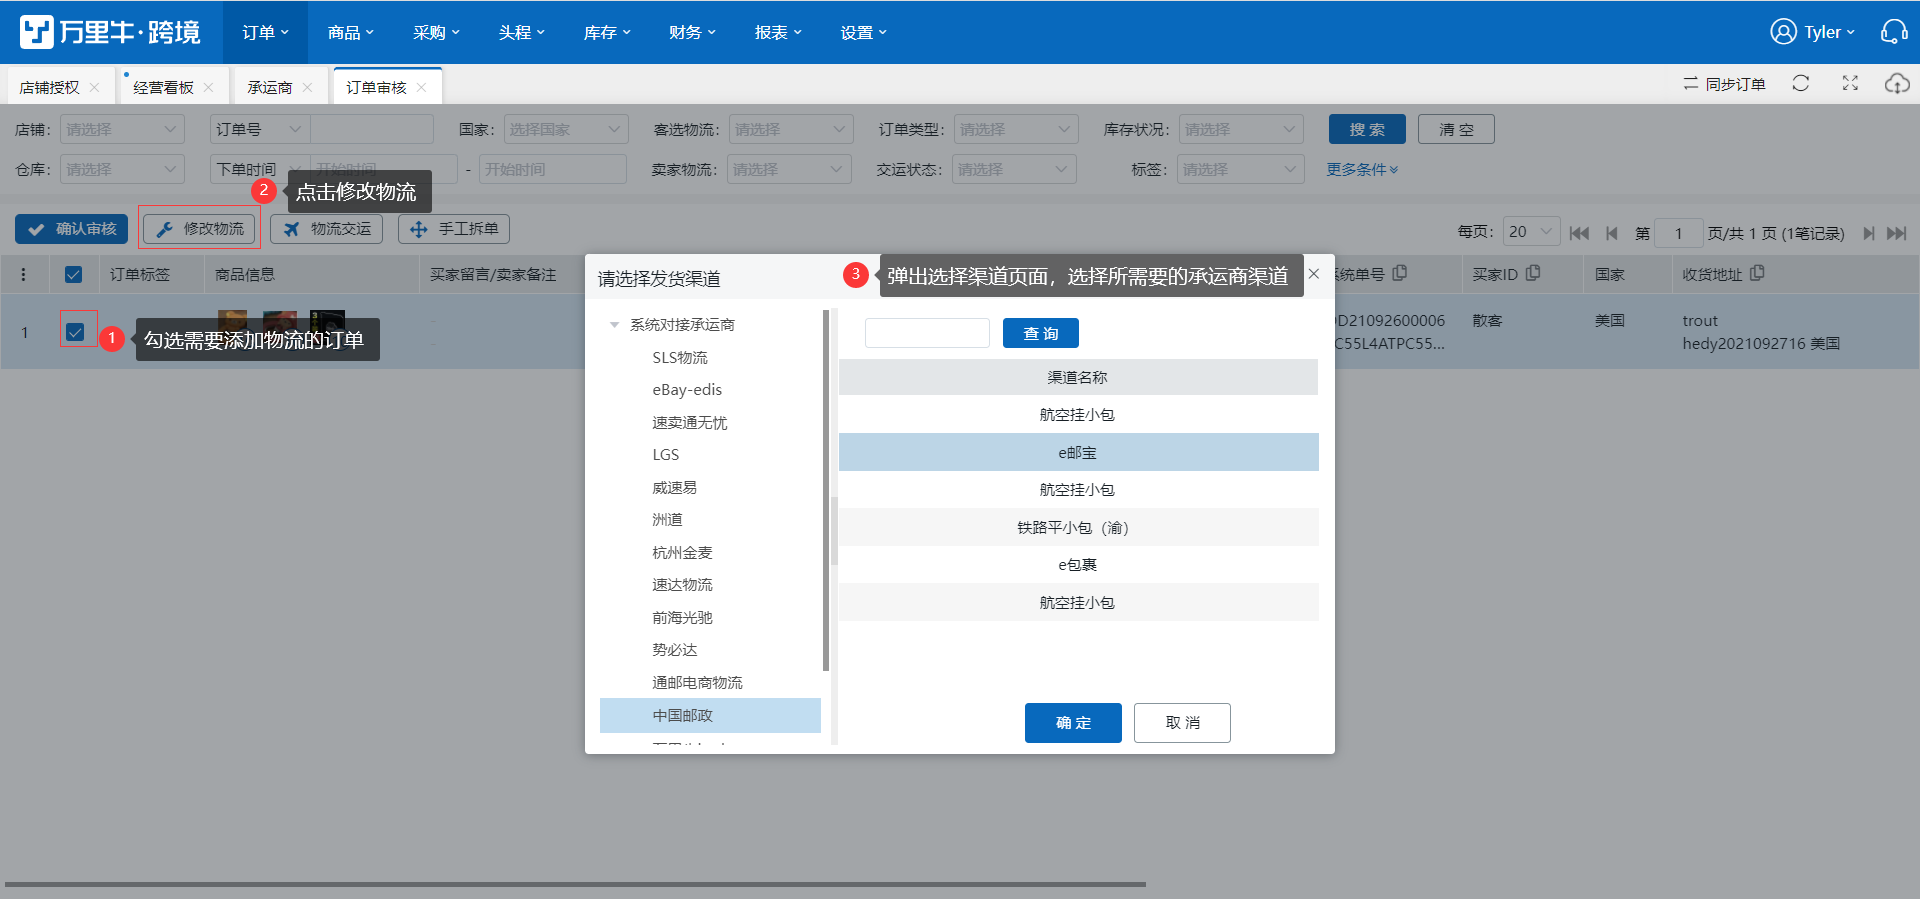Go to the last page icon
Image resolution: width=1920 pixels, height=899 pixels.
1897,233
